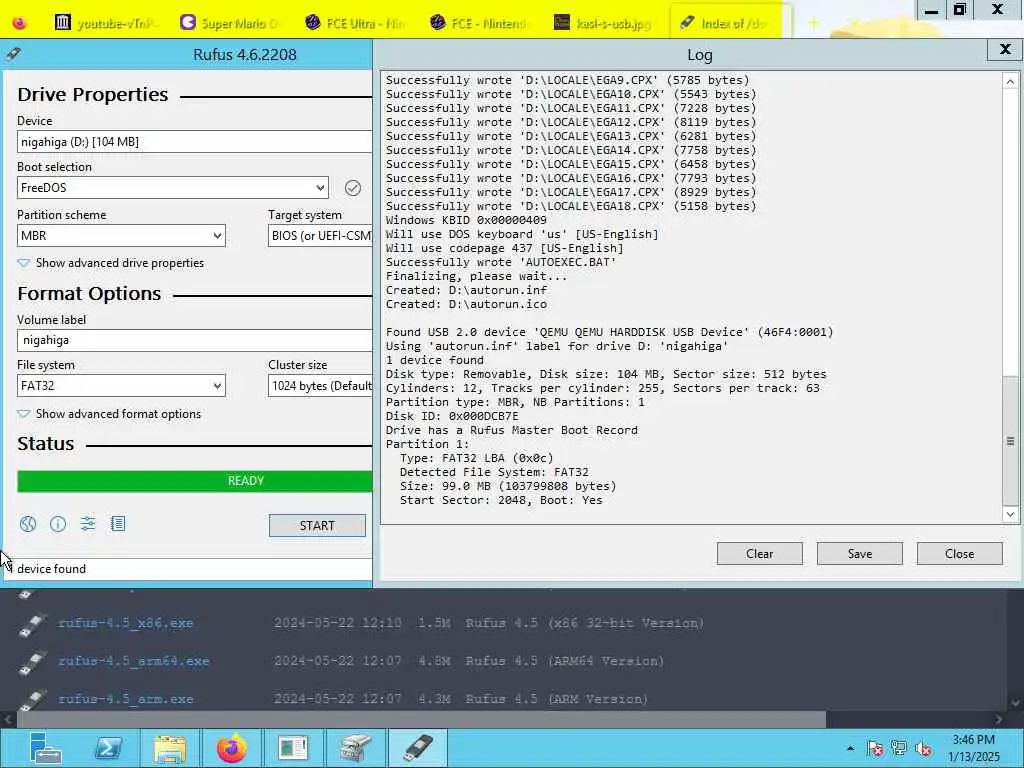Click icon beside rufus-4.5_arm.exe
The image size is (1024, 768).
(31, 699)
